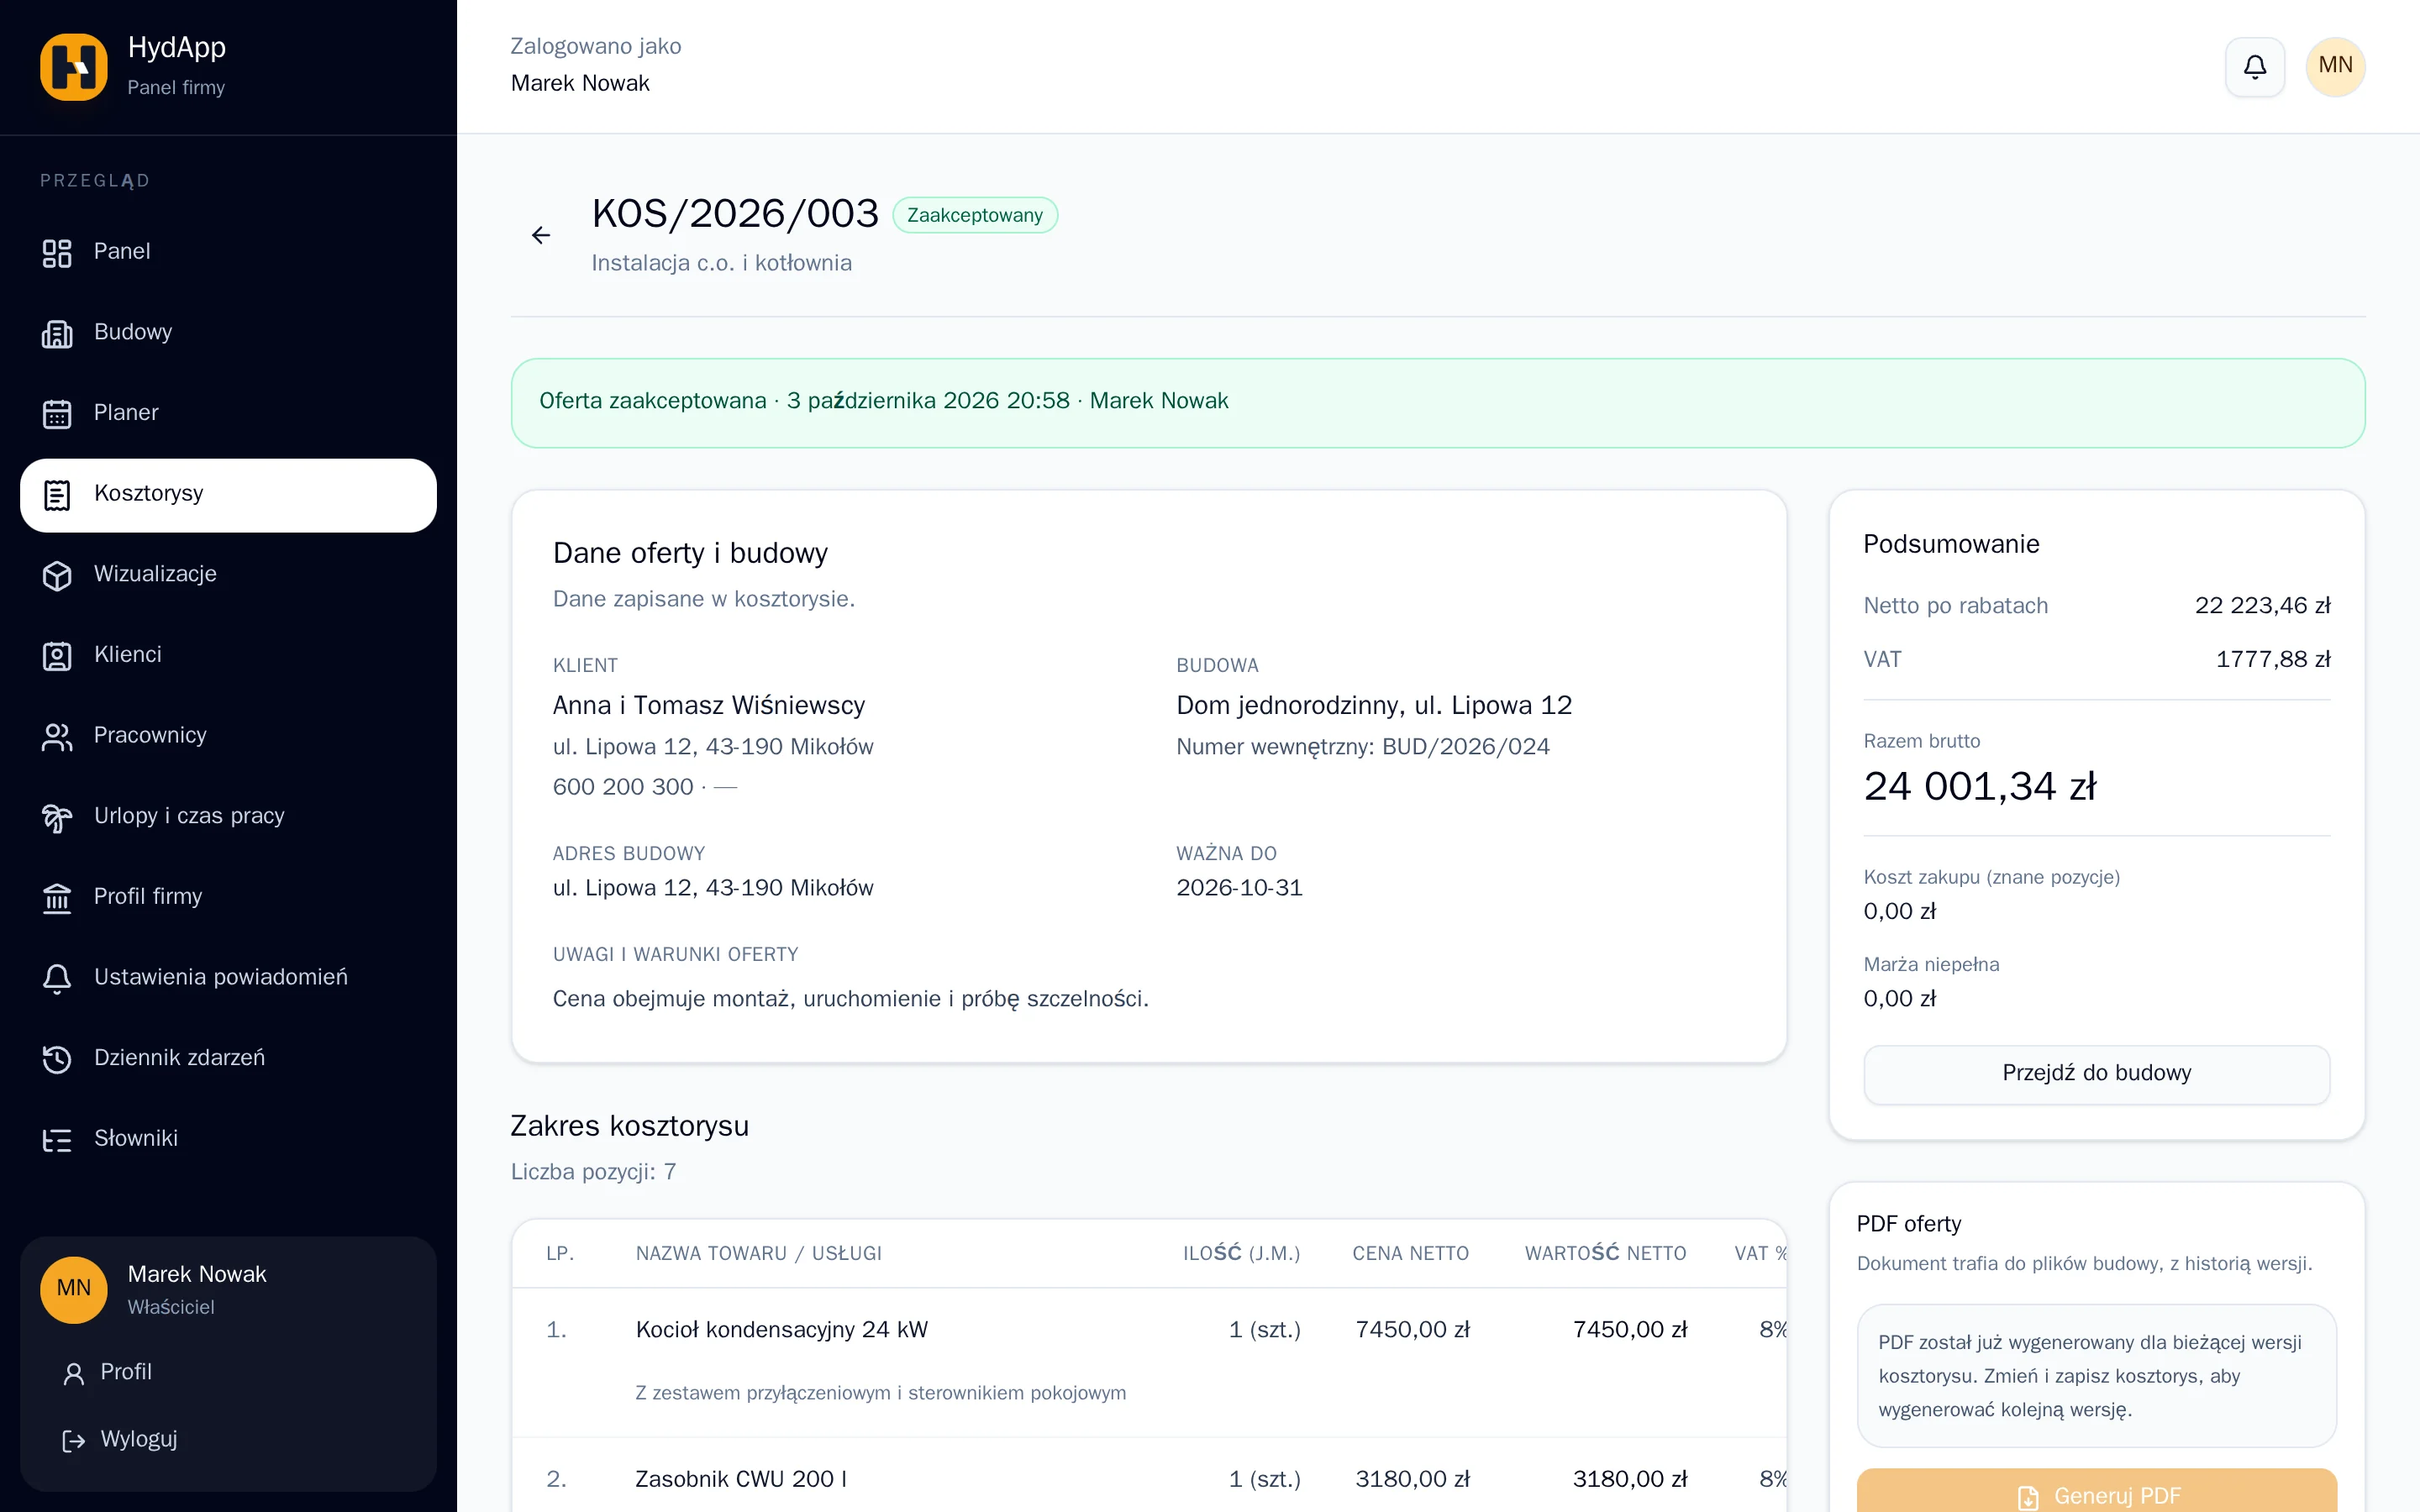Image resolution: width=2420 pixels, height=1512 pixels.
Task: Click the Dziennik zdarzeń history icon
Action: click(x=57, y=1059)
